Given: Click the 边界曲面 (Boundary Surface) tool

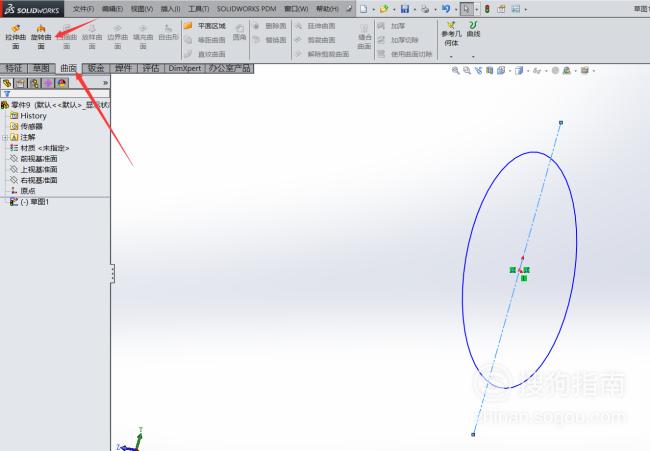Looking at the screenshot, I should coord(117,36).
